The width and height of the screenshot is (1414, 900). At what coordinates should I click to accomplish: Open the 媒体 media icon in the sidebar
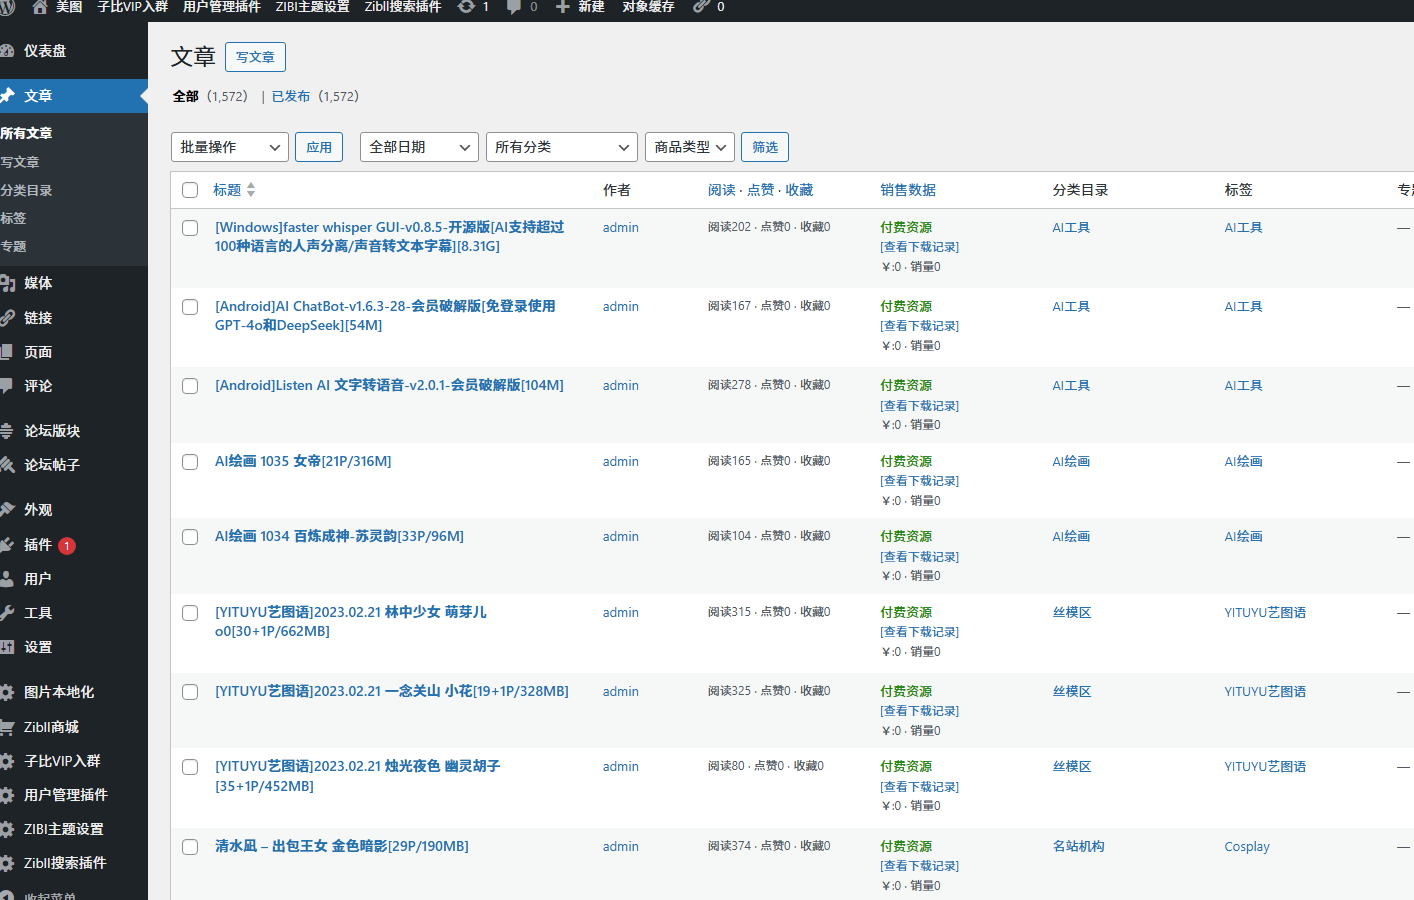(8, 283)
